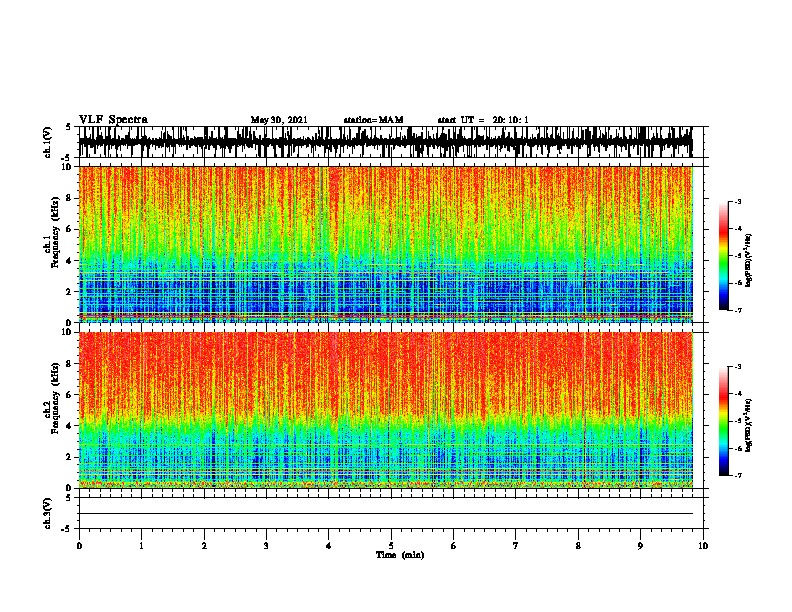Click time tick label "5" on x-axis
The image size is (792, 612).
click(391, 546)
